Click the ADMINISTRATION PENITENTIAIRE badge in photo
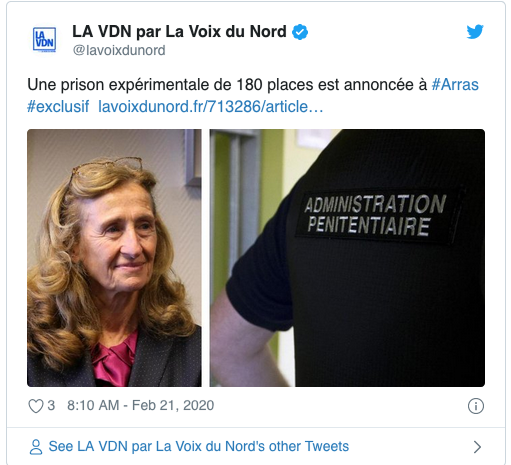511x465 pixels. [x=378, y=216]
